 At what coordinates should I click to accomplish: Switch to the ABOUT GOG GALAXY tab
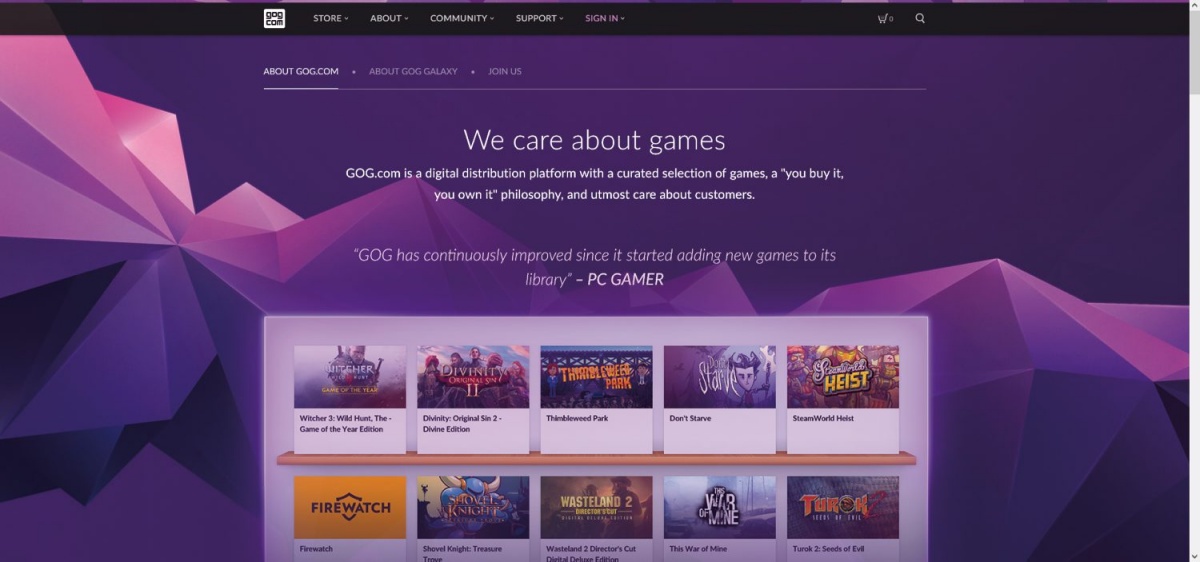(x=413, y=72)
